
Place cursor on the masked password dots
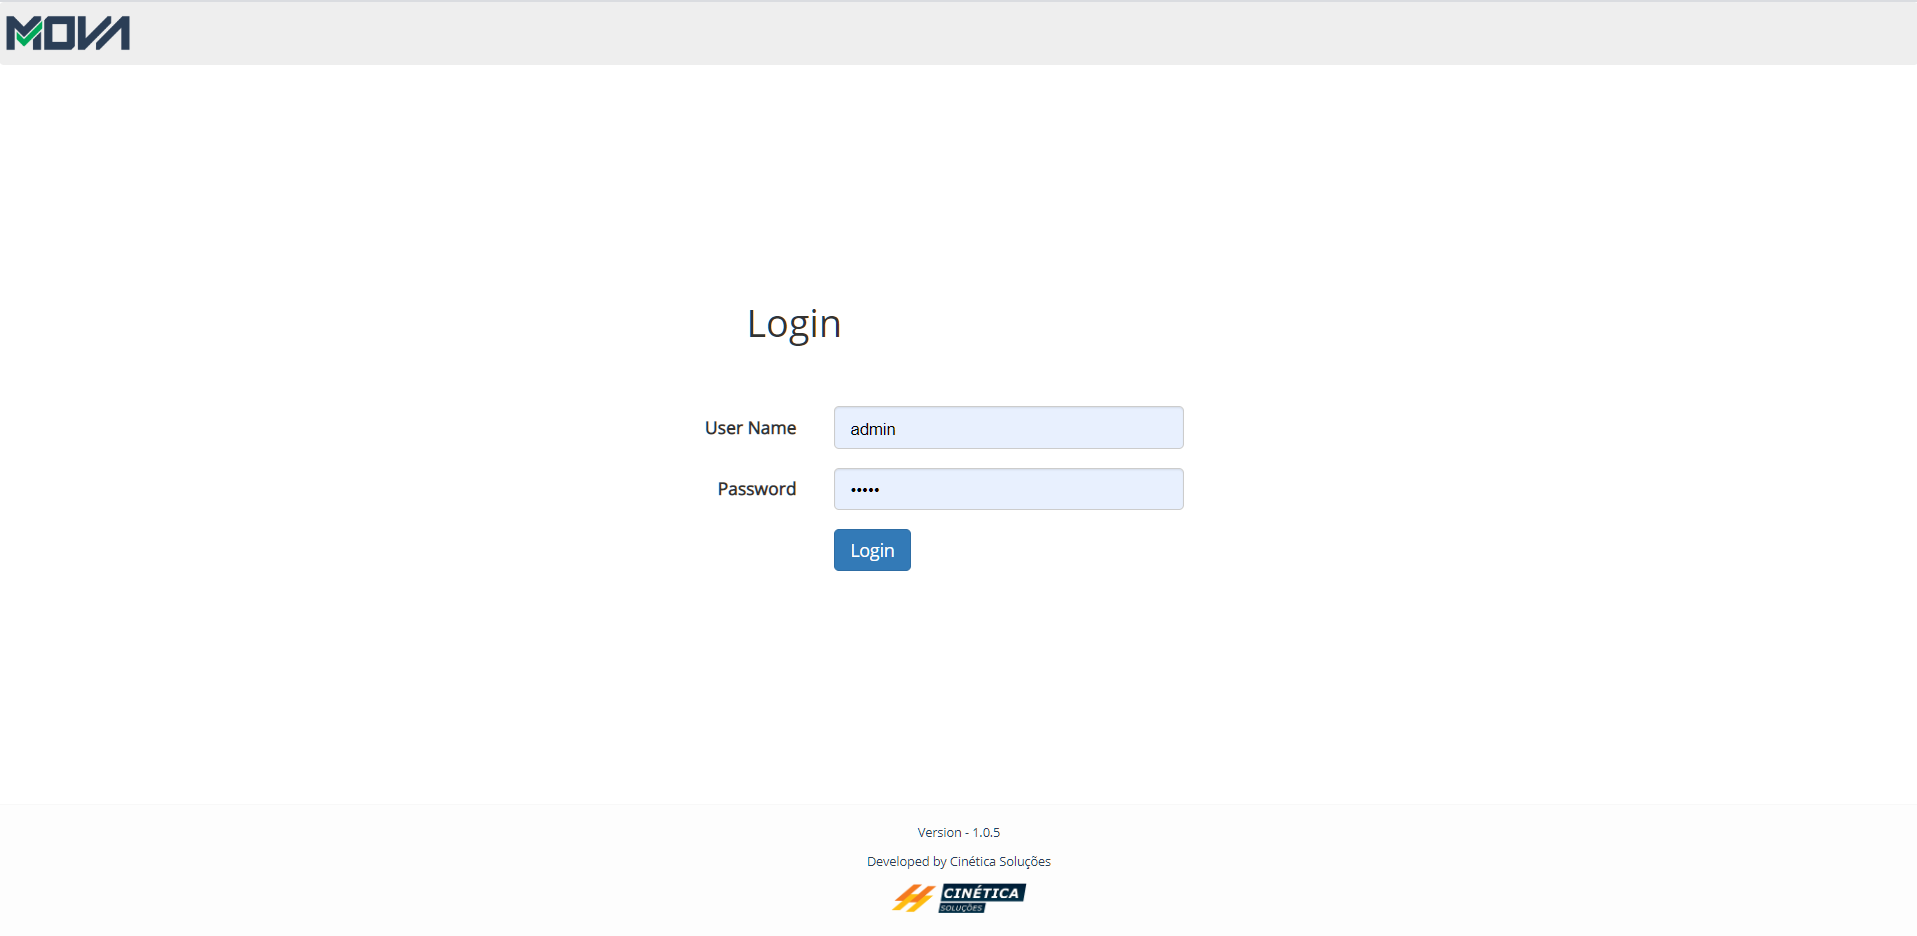pyautogui.click(x=864, y=490)
